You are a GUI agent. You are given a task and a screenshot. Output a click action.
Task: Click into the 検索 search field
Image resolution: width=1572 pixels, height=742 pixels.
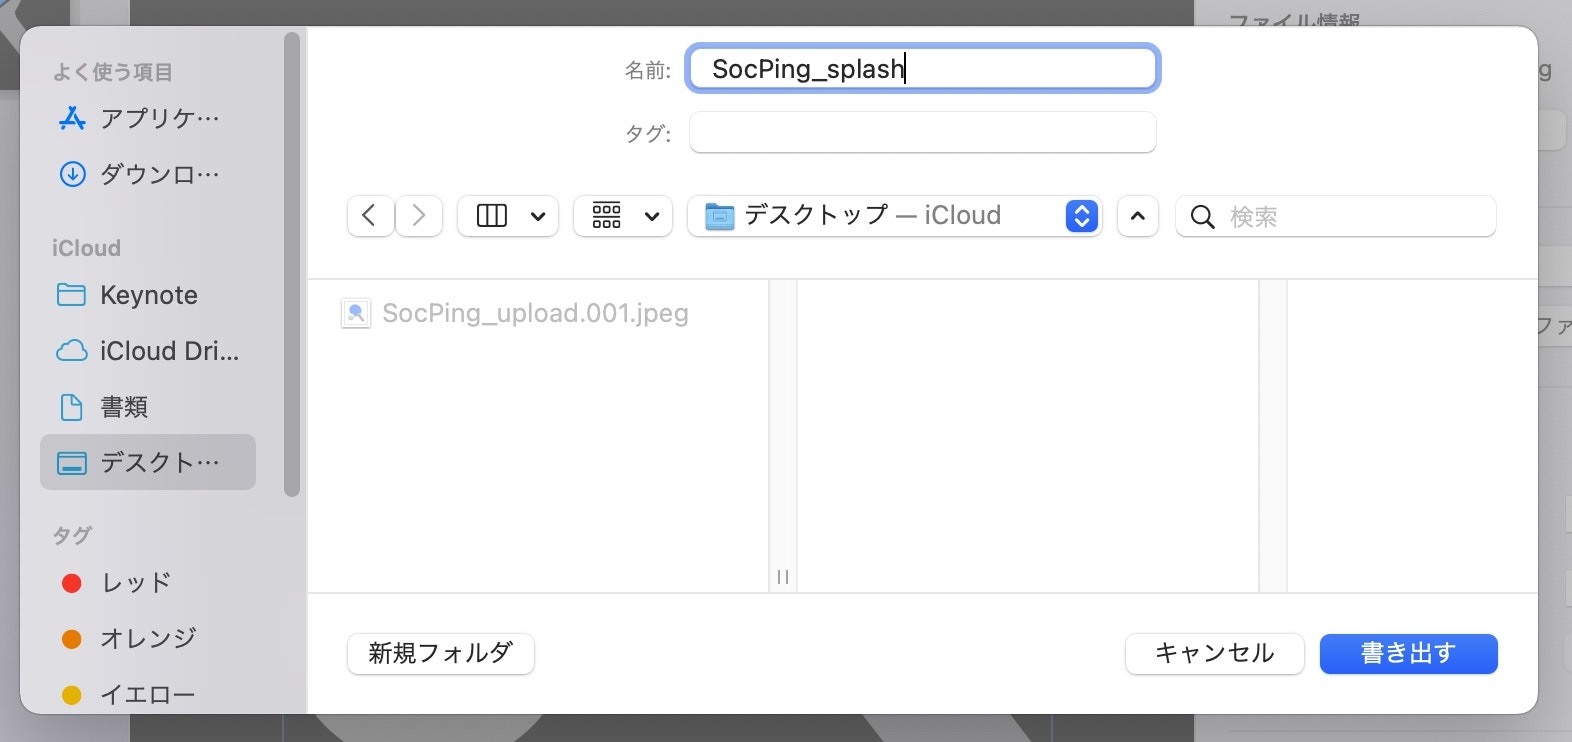(x=1336, y=216)
